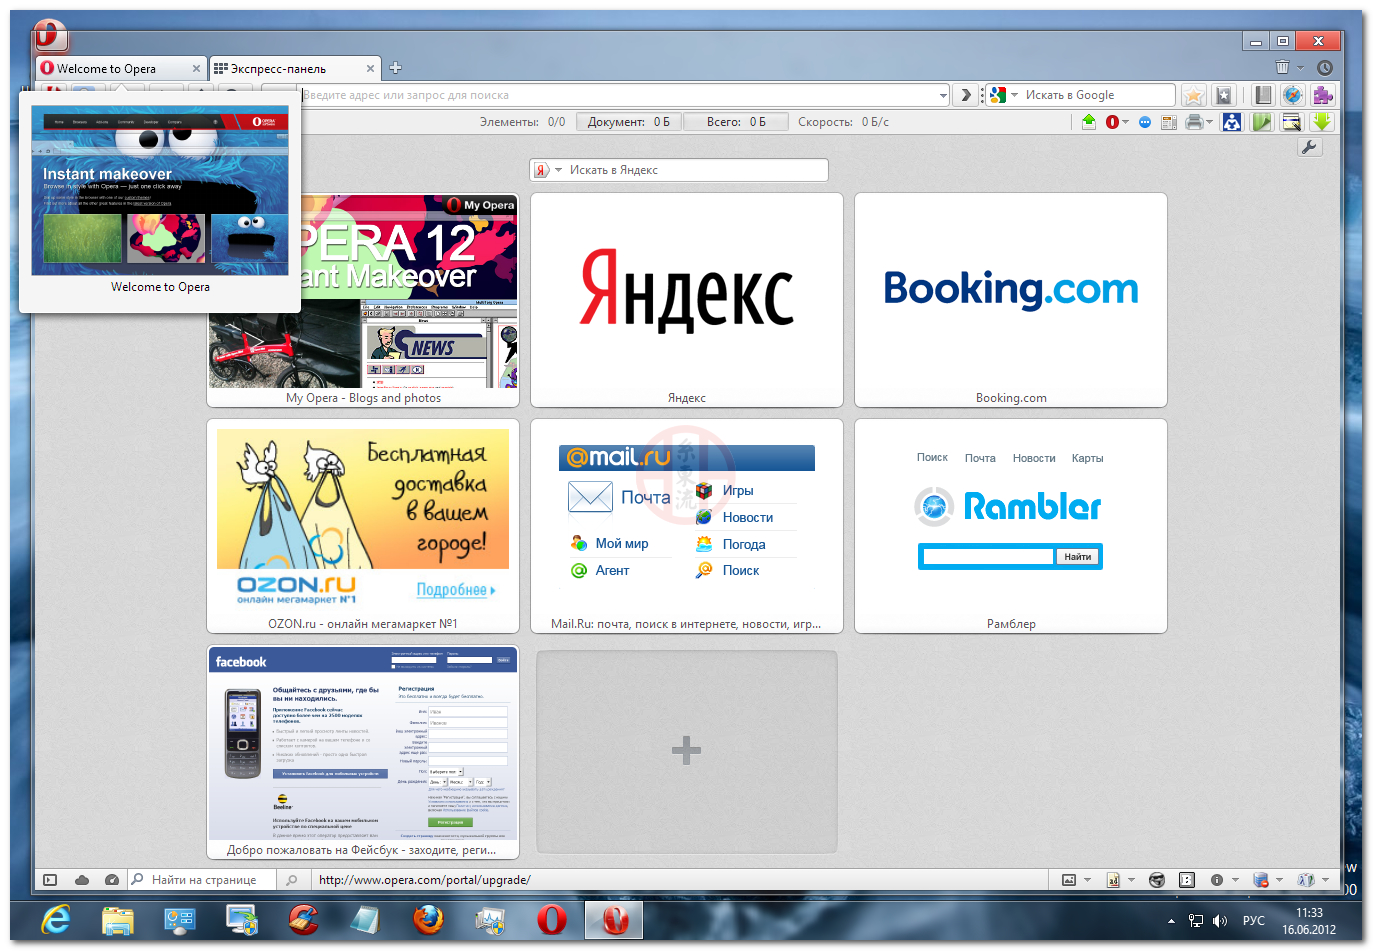Close the Welcome to Opera tab
Viewport: 1373px width, 951px height.
(196, 69)
